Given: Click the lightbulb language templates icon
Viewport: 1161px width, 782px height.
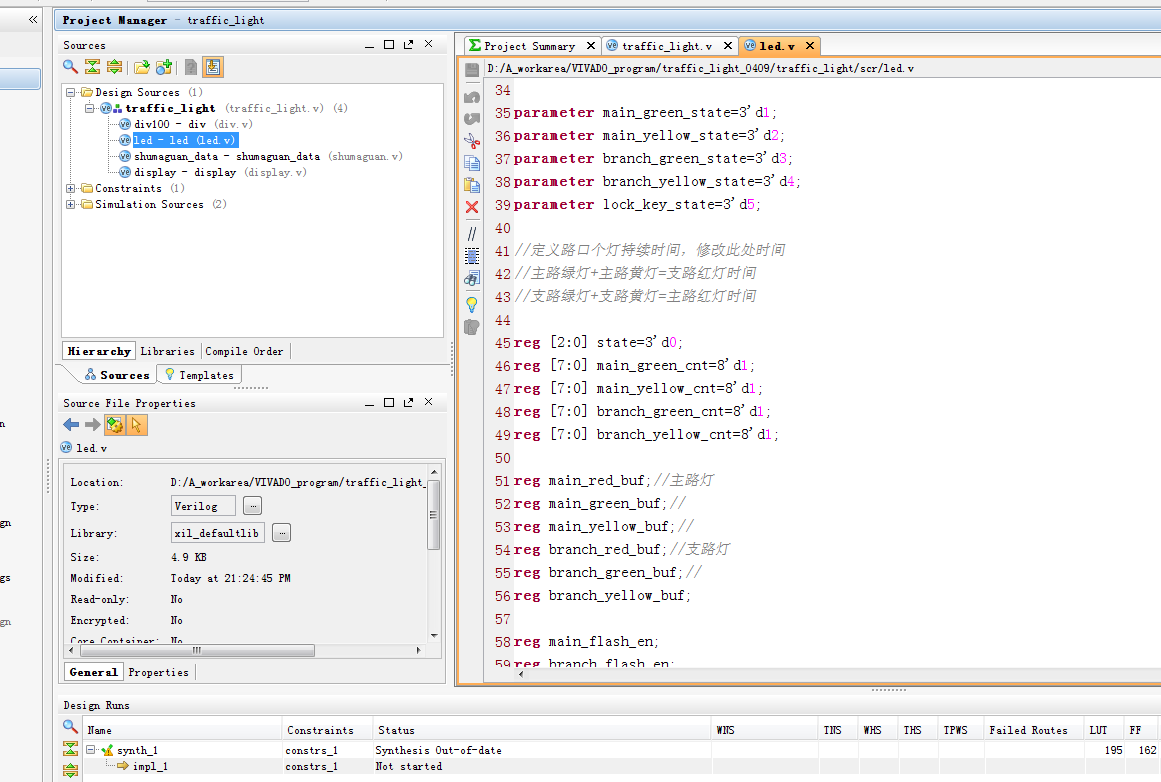Looking at the screenshot, I should coord(472,304).
